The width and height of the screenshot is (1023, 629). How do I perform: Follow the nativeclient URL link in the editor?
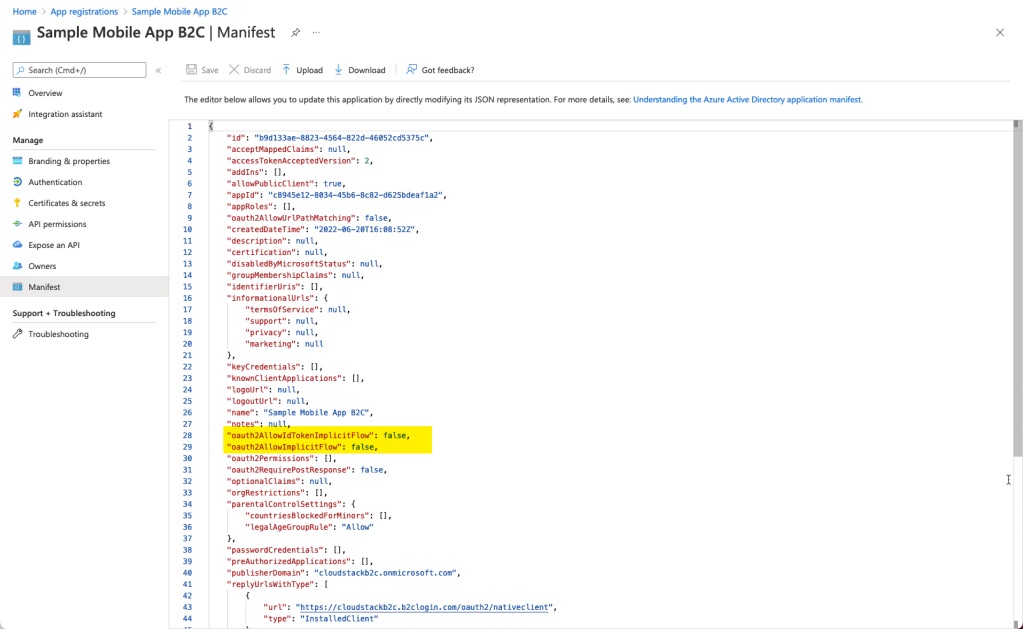pos(424,607)
